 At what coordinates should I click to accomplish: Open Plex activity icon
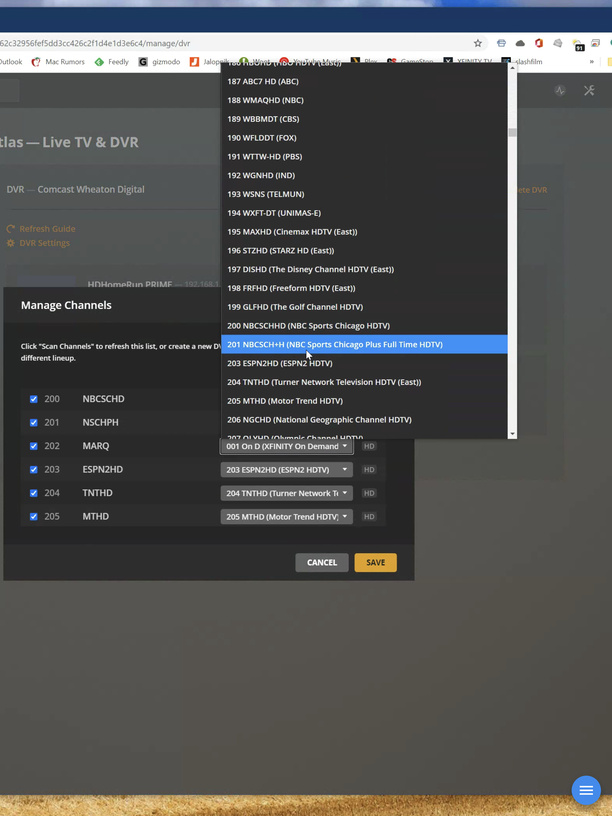click(x=560, y=91)
